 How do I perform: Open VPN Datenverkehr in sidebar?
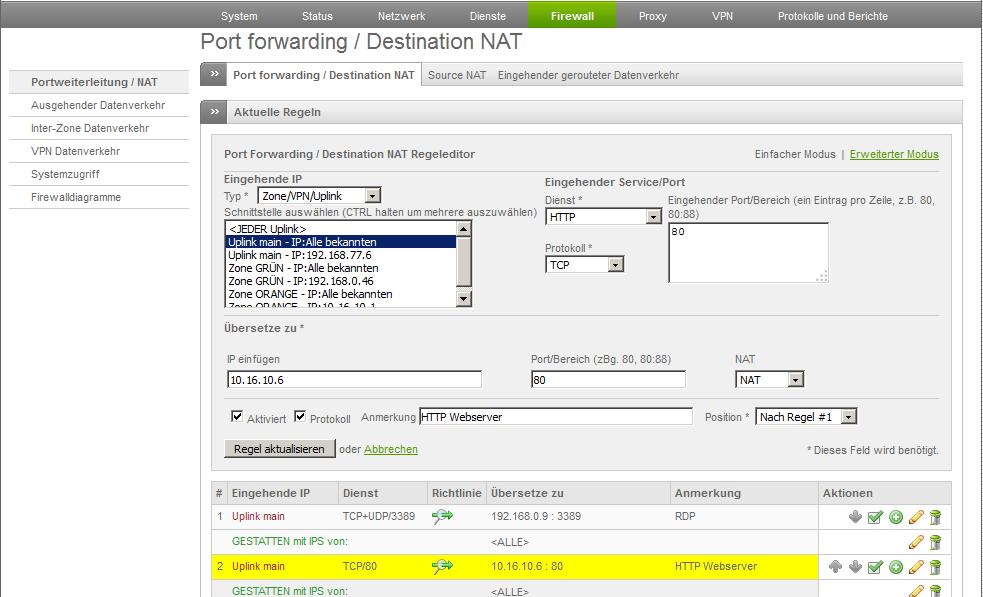(99, 151)
